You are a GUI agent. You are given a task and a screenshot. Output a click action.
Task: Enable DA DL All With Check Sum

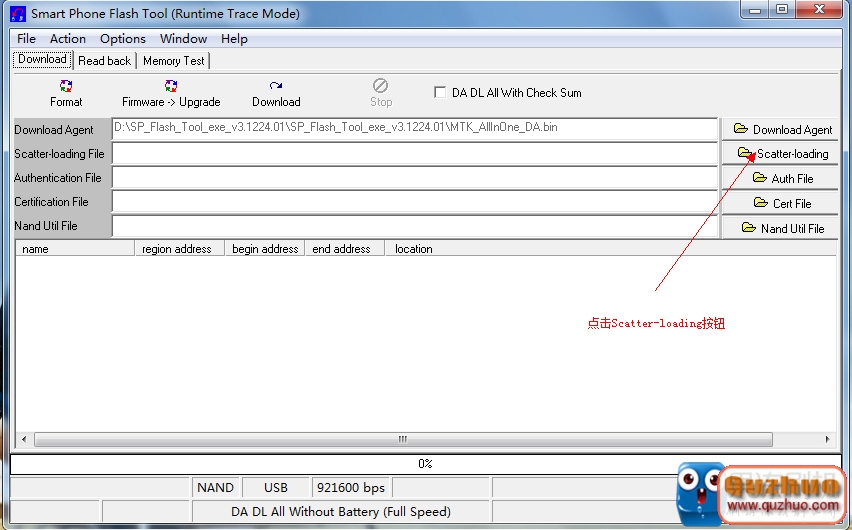[440, 92]
